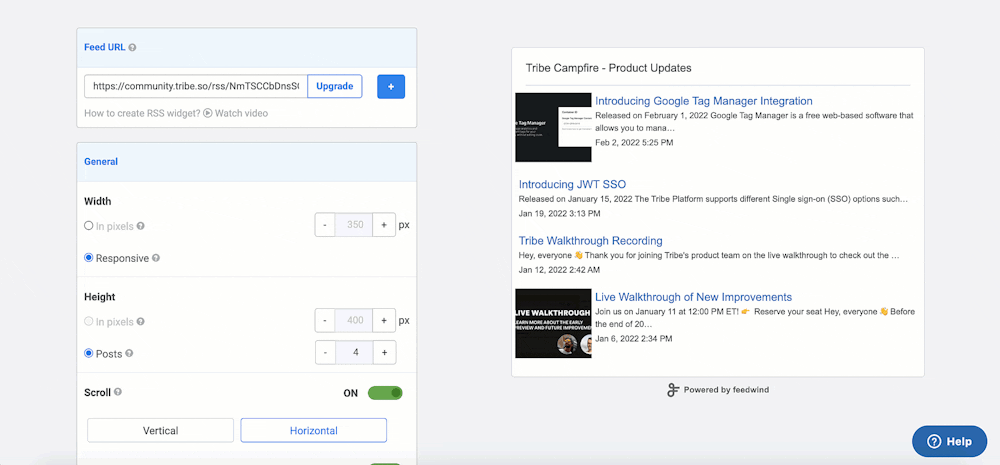Click help icon beside Posts option

(129, 353)
